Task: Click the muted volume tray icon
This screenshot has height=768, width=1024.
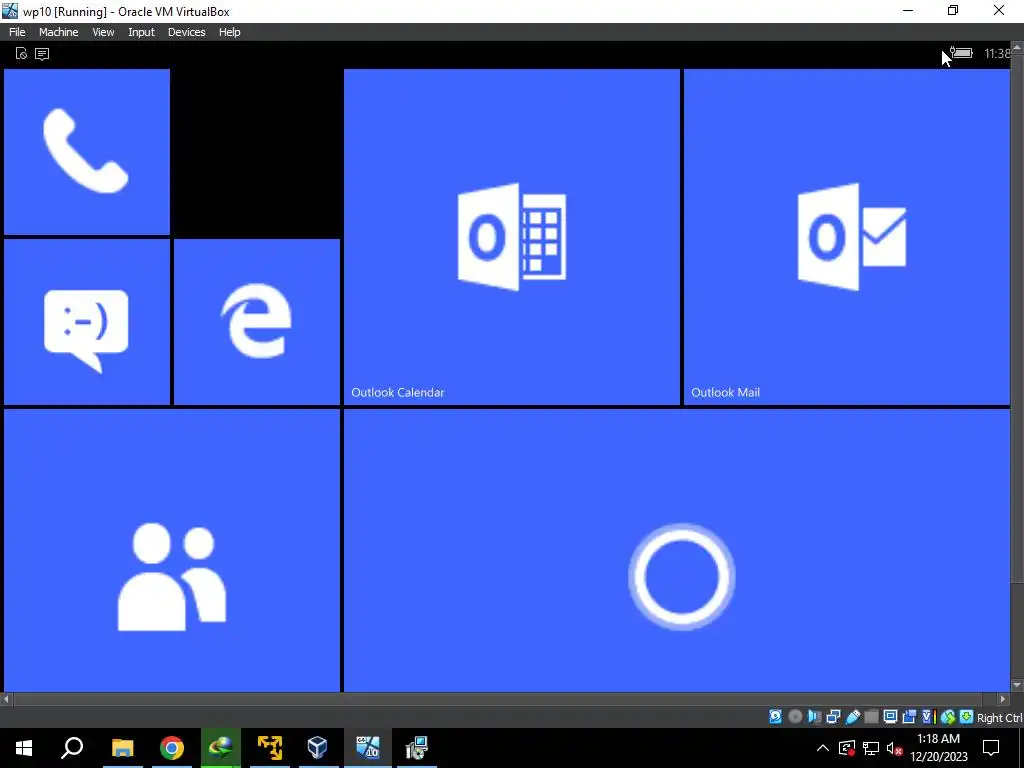Action: click(x=894, y=748)
